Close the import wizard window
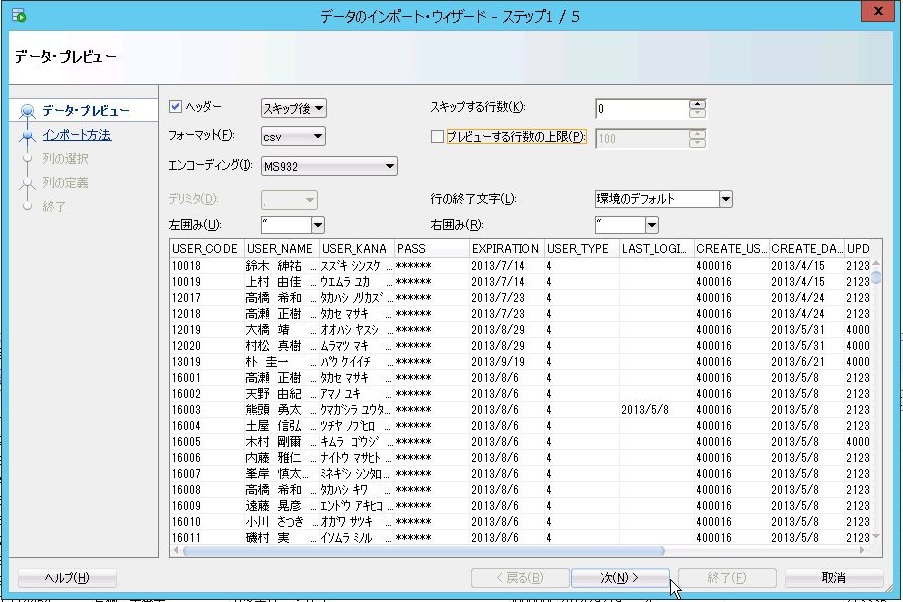The height and width of the screenshot is (602, 903). click(876, 14)
